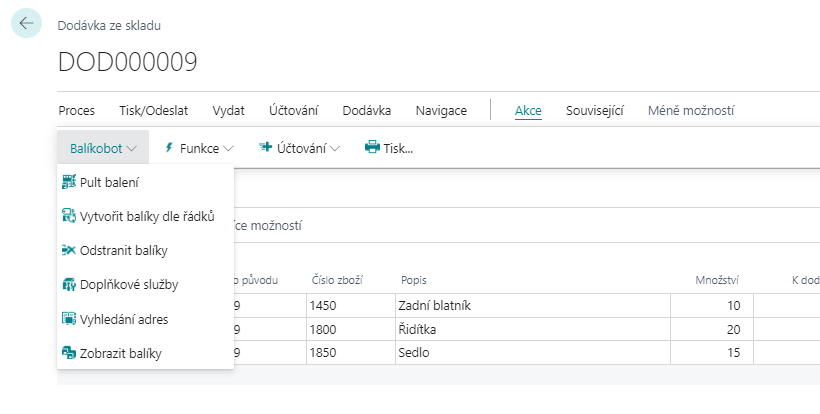820x414 pixels.
Task: Click the Zobrazit balíky icon
Action: point(69,353)
